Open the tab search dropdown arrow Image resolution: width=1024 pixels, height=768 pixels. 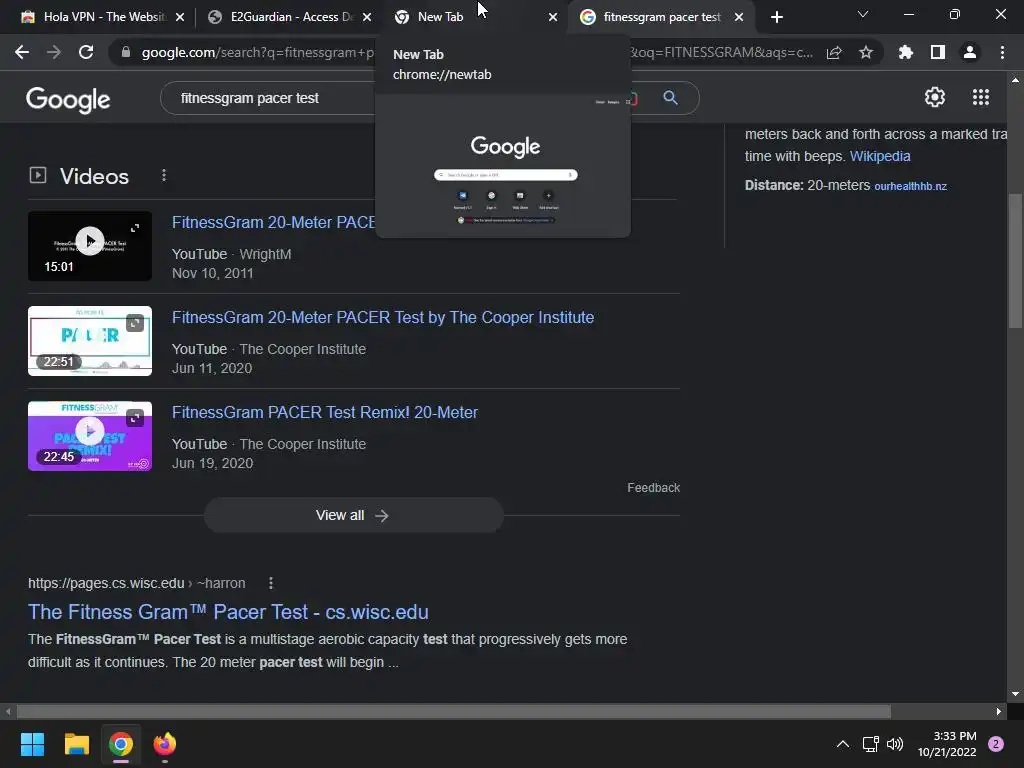coord(862,14)
